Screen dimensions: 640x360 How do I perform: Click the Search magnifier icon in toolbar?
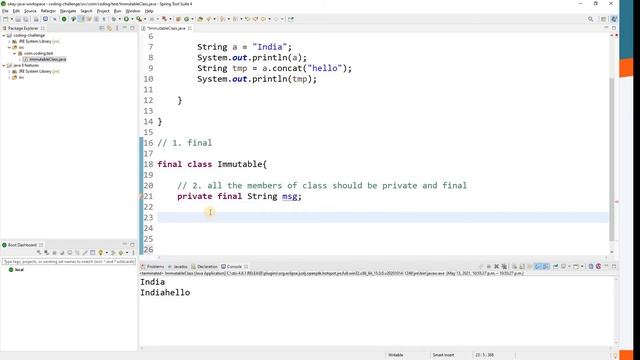coord(591,19)
